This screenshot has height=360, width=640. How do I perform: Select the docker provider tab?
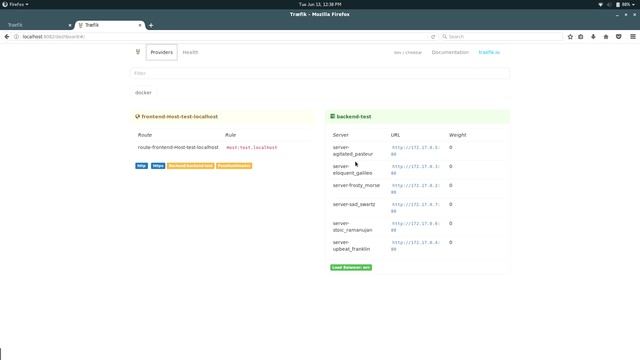(143, 93)
